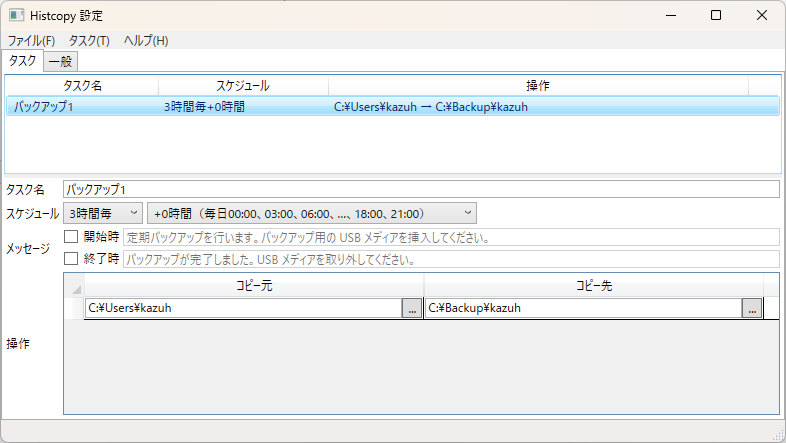Click the browse button for コピー元 path
786x443 pixels.
tap(412, 309)
